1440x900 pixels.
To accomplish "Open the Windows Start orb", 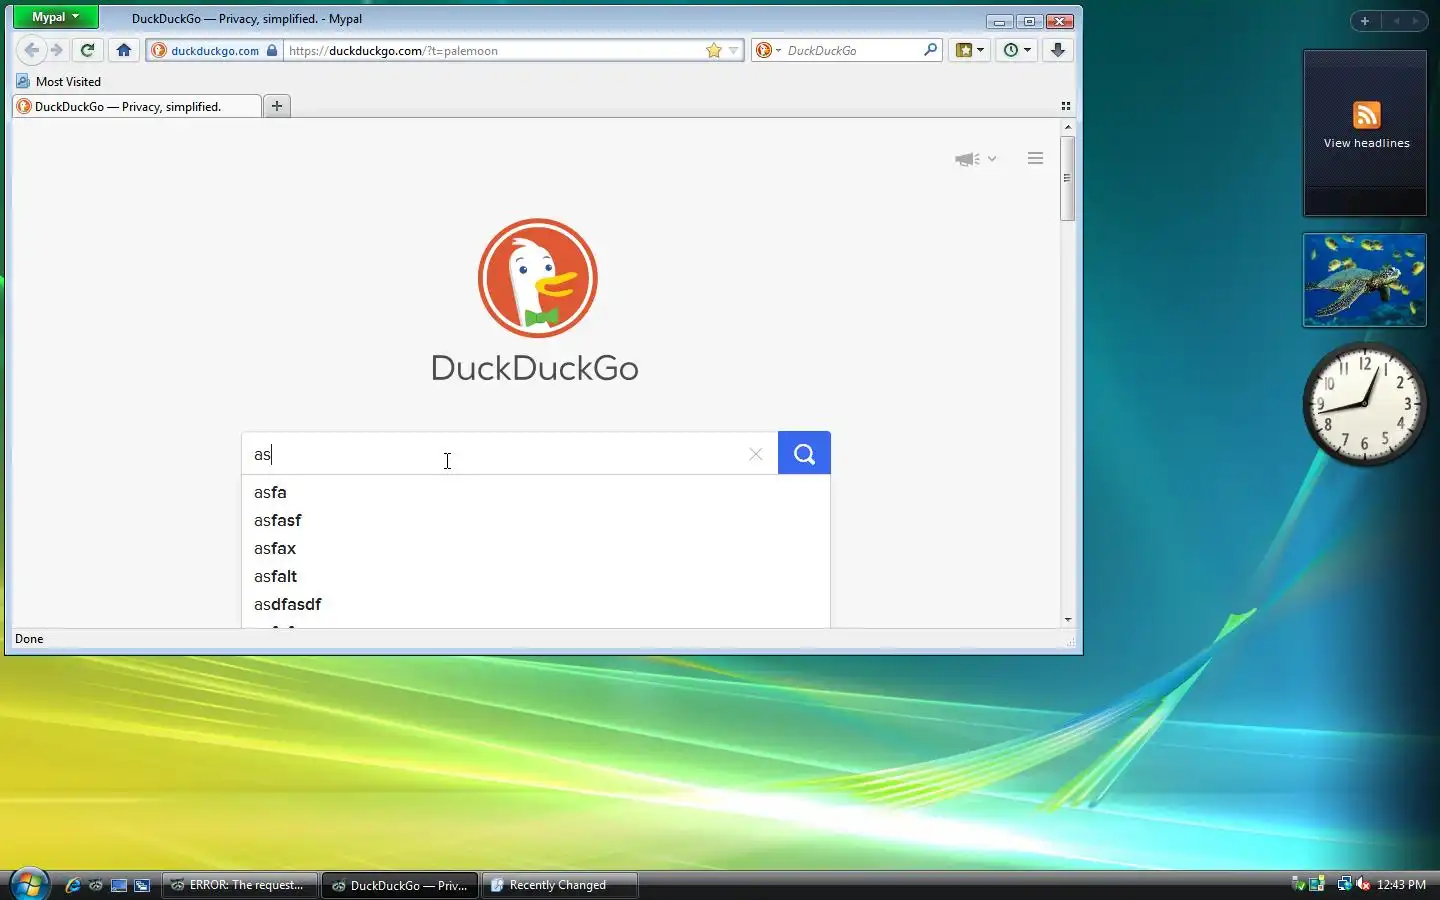I will [x=28, y=884].
